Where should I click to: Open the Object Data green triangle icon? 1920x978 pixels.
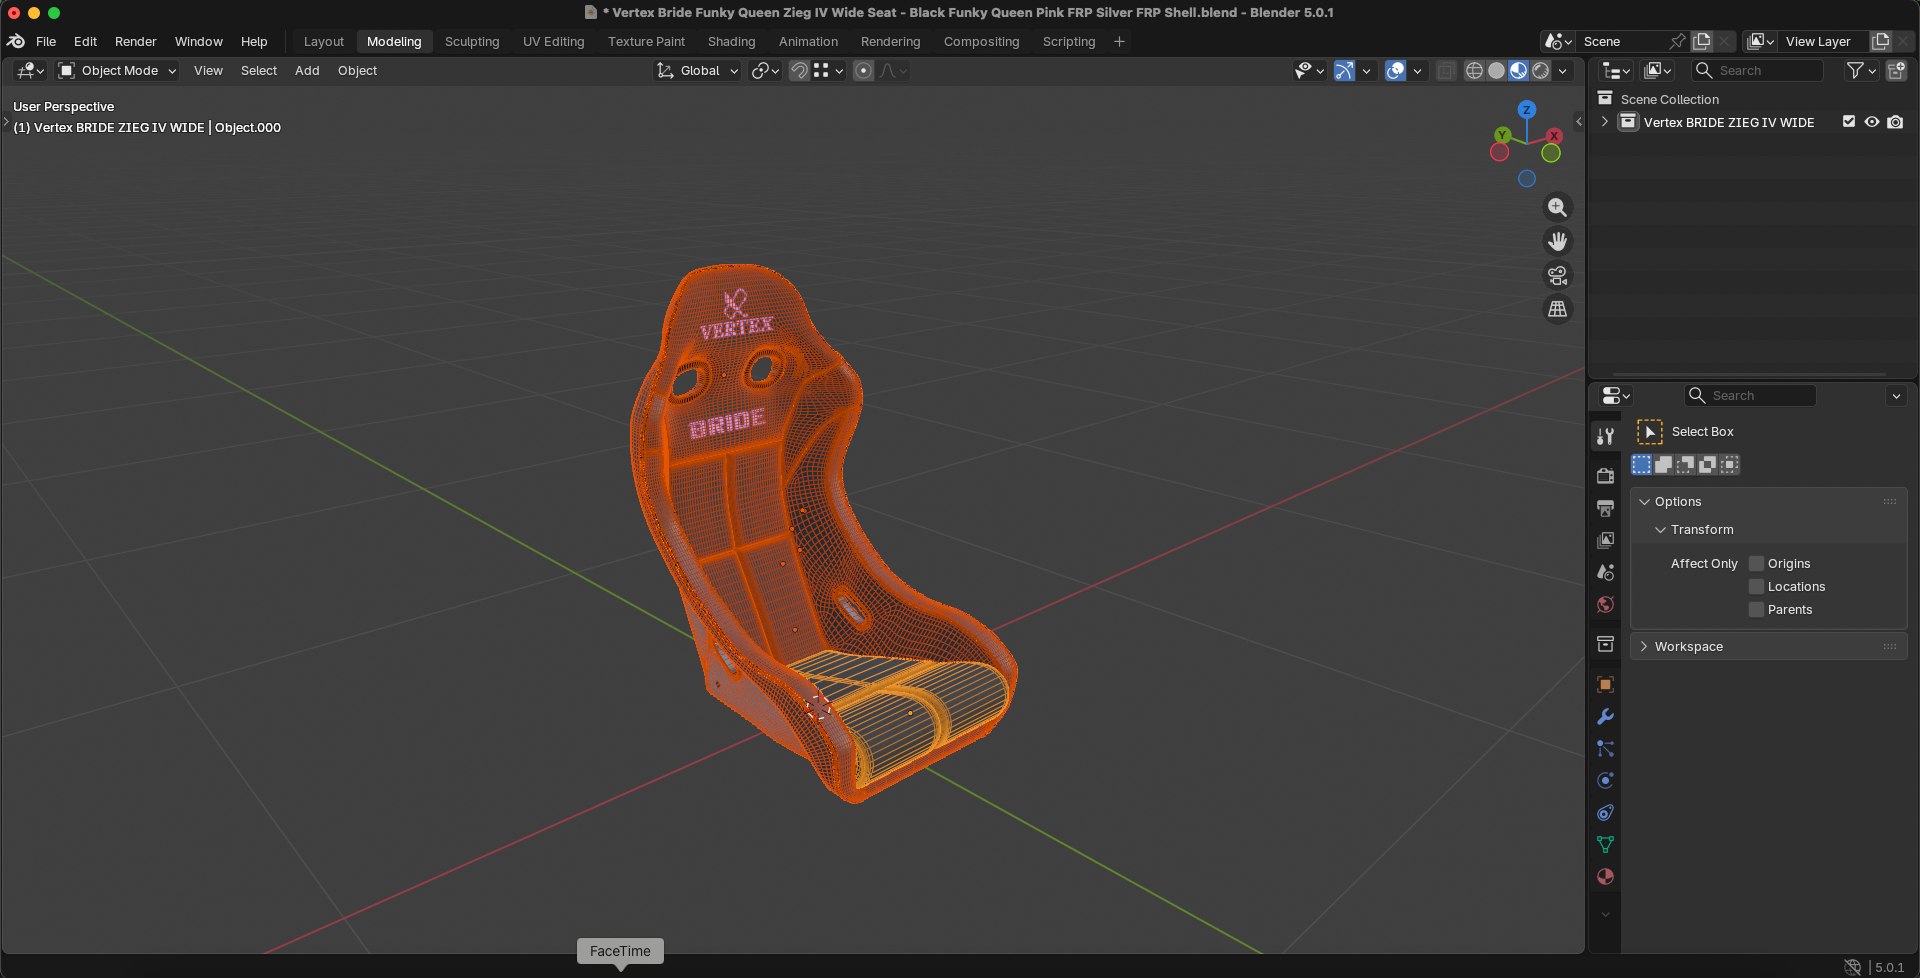[1605, 844]
